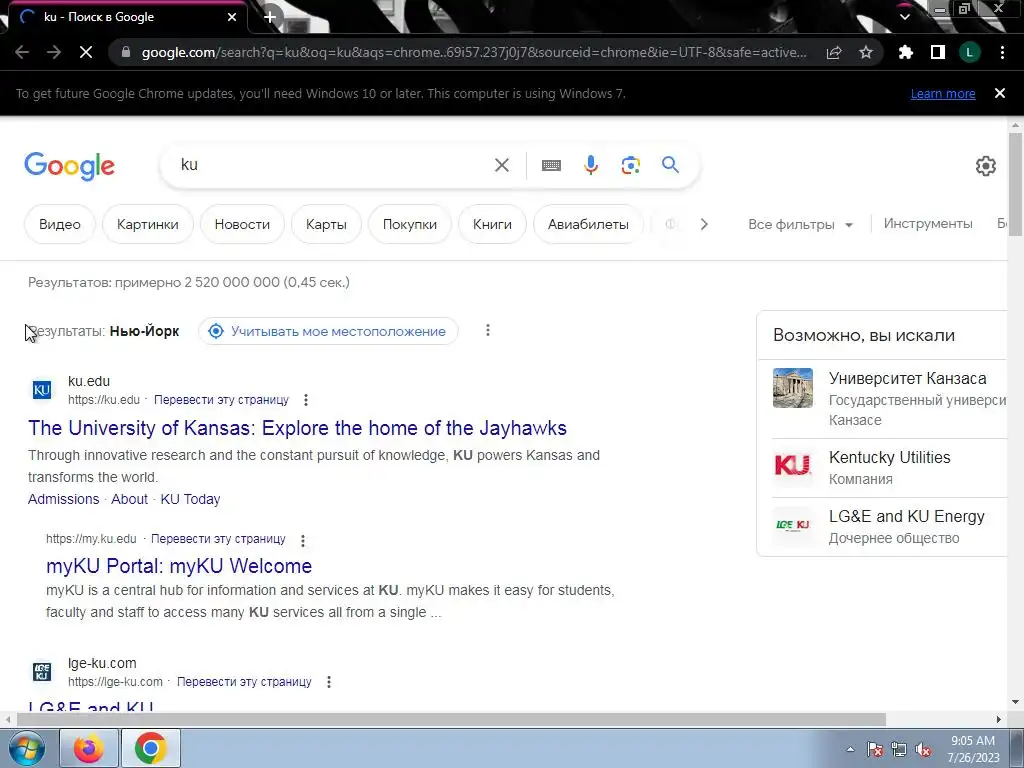Image resolution: width=1024 pixels, height=768 pixels.
Task: Open the Университет Канзаса suggestion thumbnail
Action: point(793,388)
